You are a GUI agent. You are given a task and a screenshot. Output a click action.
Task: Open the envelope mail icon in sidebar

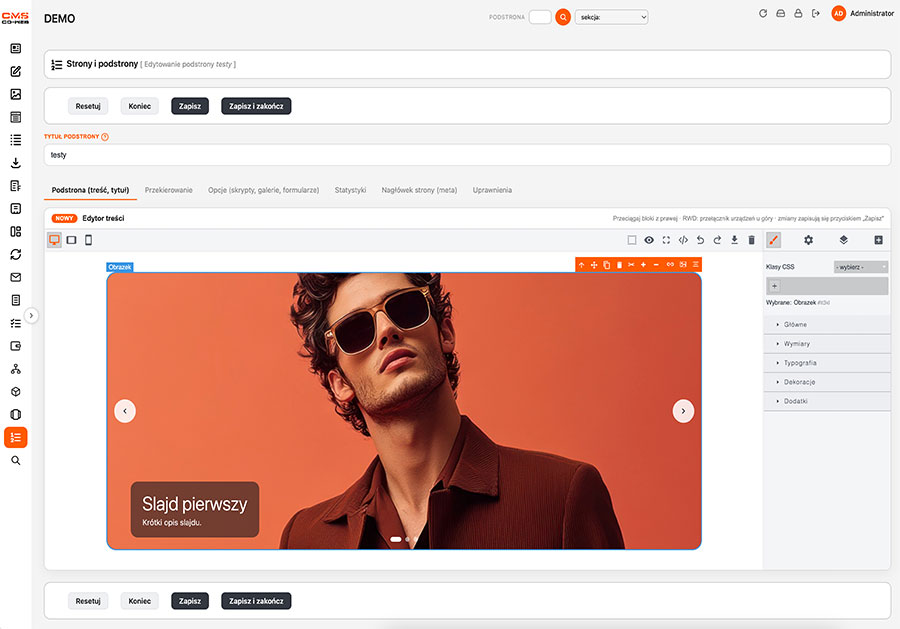(x=15, y=277)
